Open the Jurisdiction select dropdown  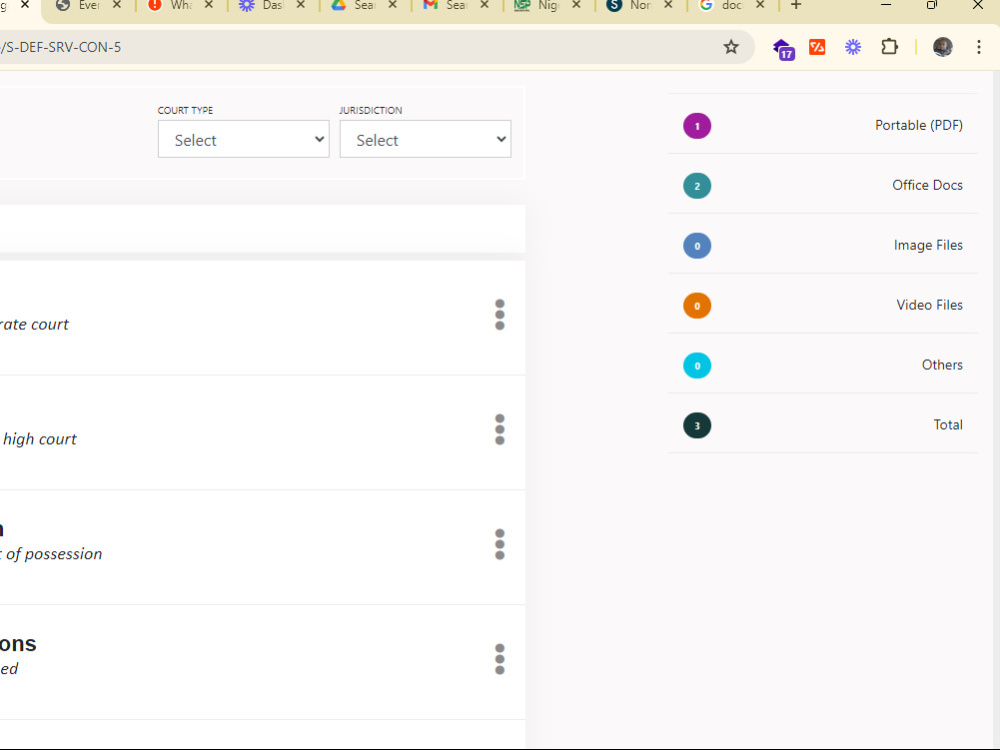pyautogui.click(x=425, y=139)
